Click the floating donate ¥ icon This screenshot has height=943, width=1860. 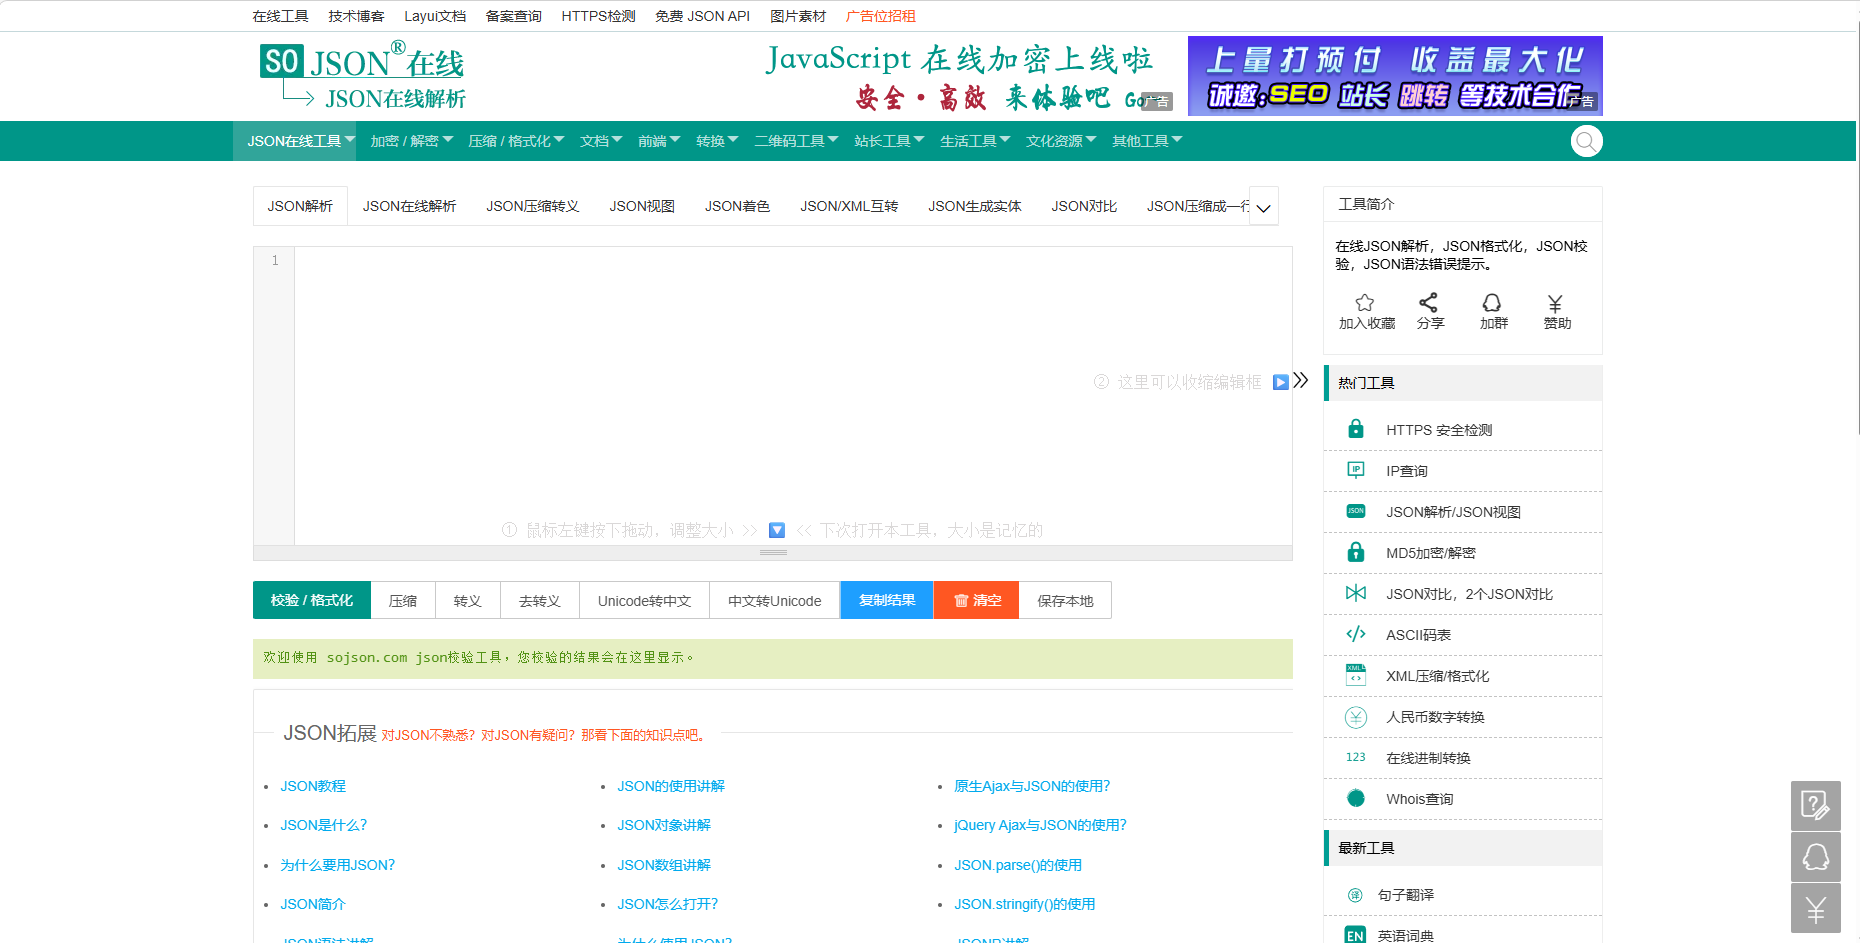point(1815,908)
